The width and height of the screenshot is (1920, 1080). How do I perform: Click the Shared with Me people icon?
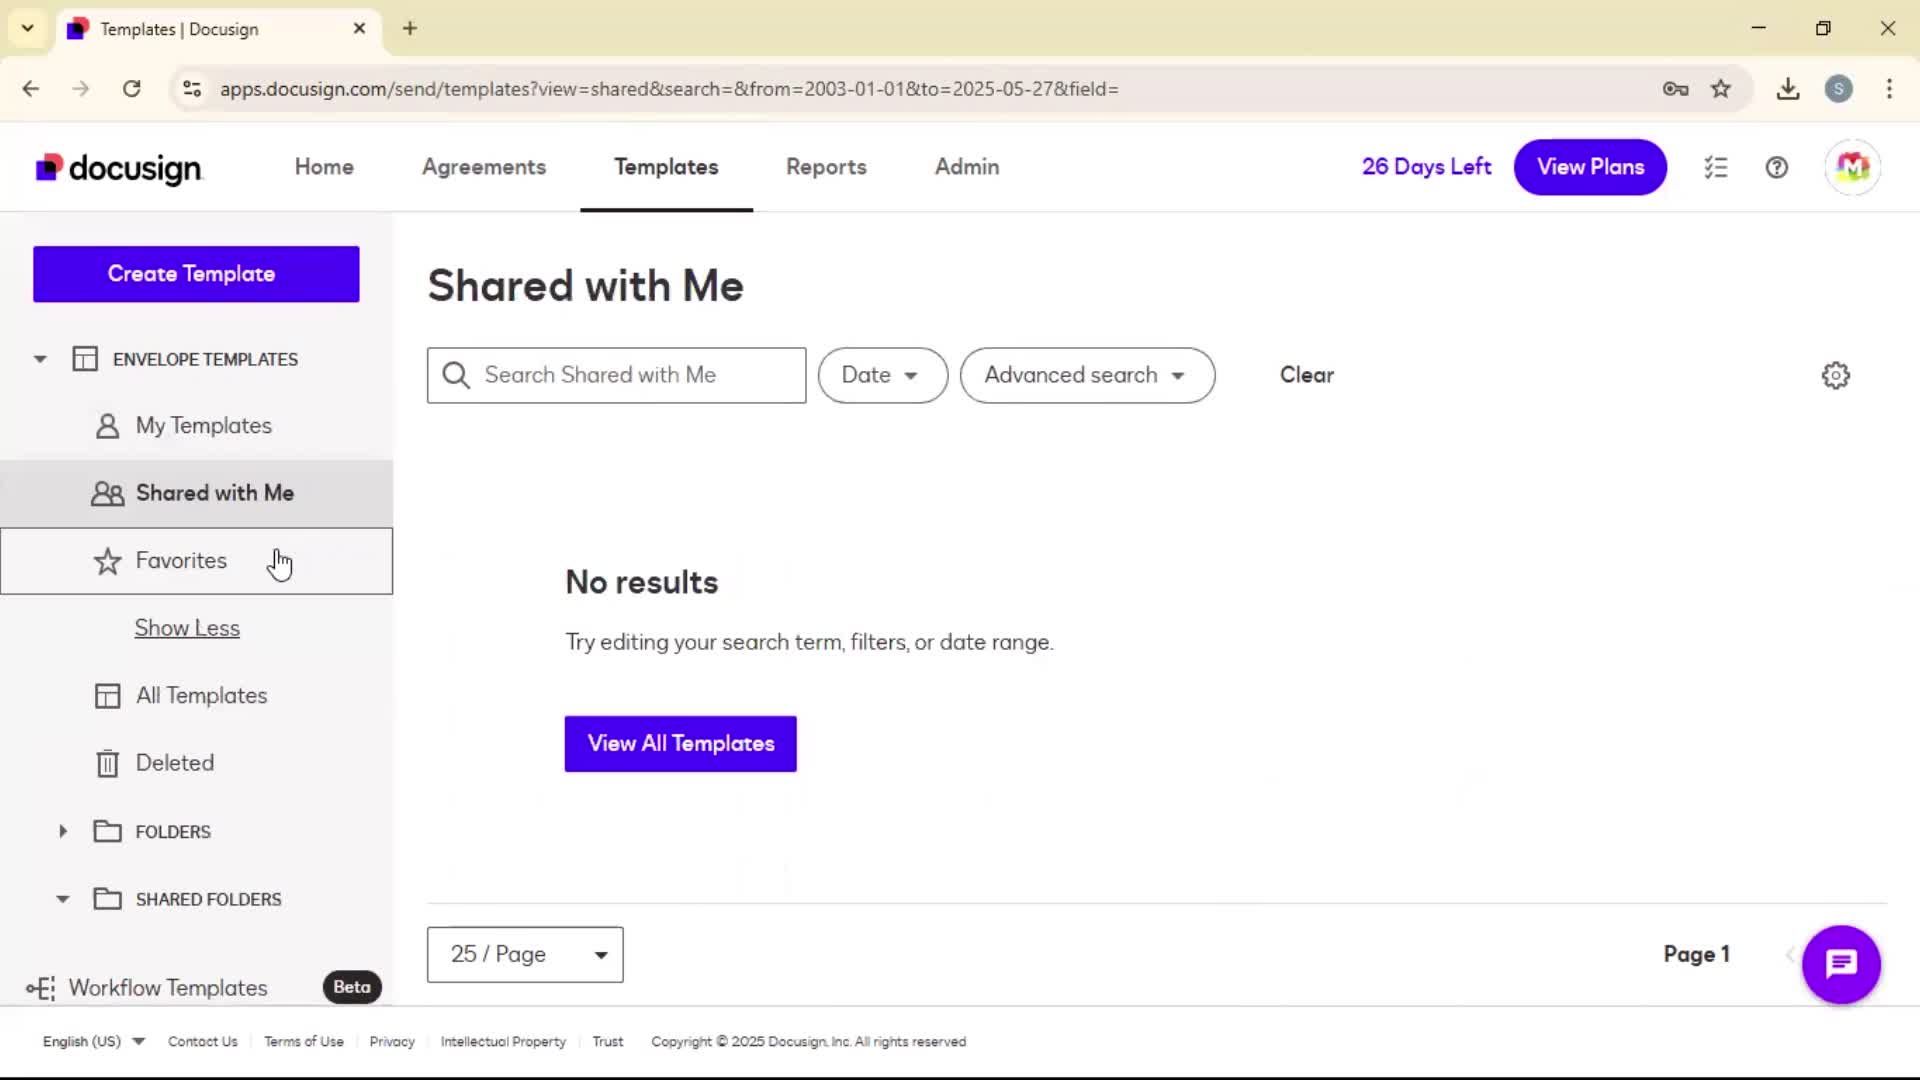[107, 493]
